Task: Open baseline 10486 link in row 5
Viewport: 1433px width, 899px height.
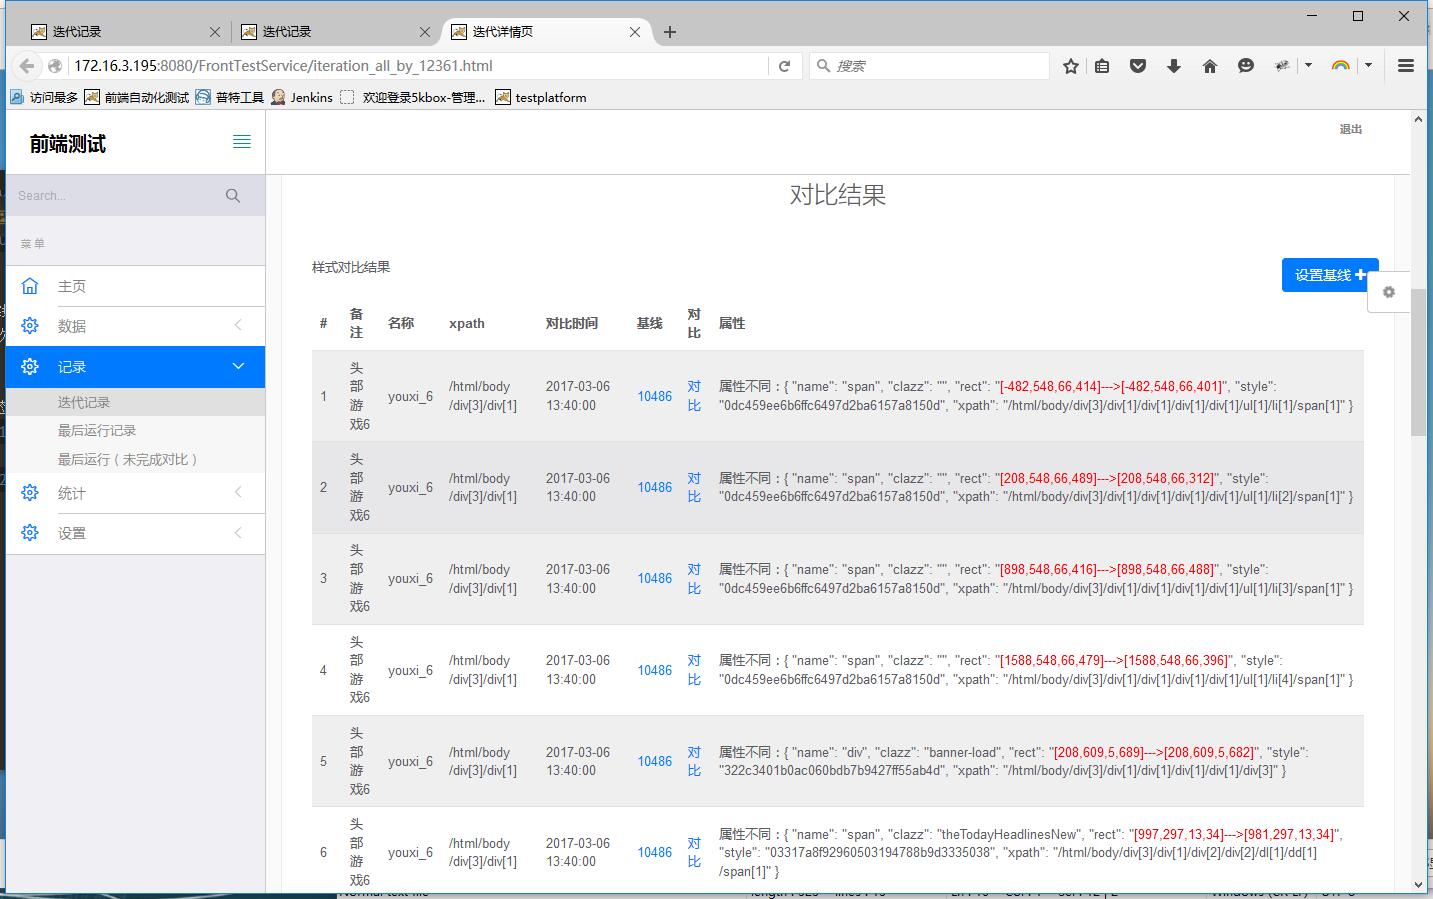Action: [655, 761]
